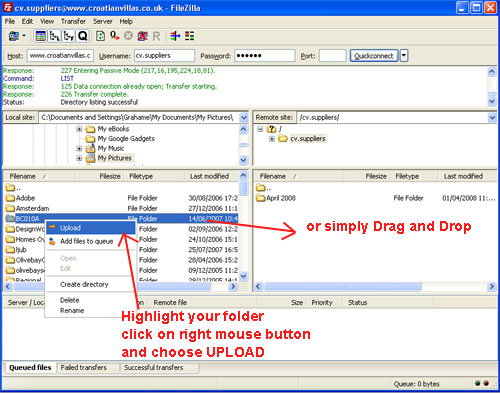Click the Process queue icon
Screen dimensions: 500x393
pyautogui.click(x=115, y=36)
